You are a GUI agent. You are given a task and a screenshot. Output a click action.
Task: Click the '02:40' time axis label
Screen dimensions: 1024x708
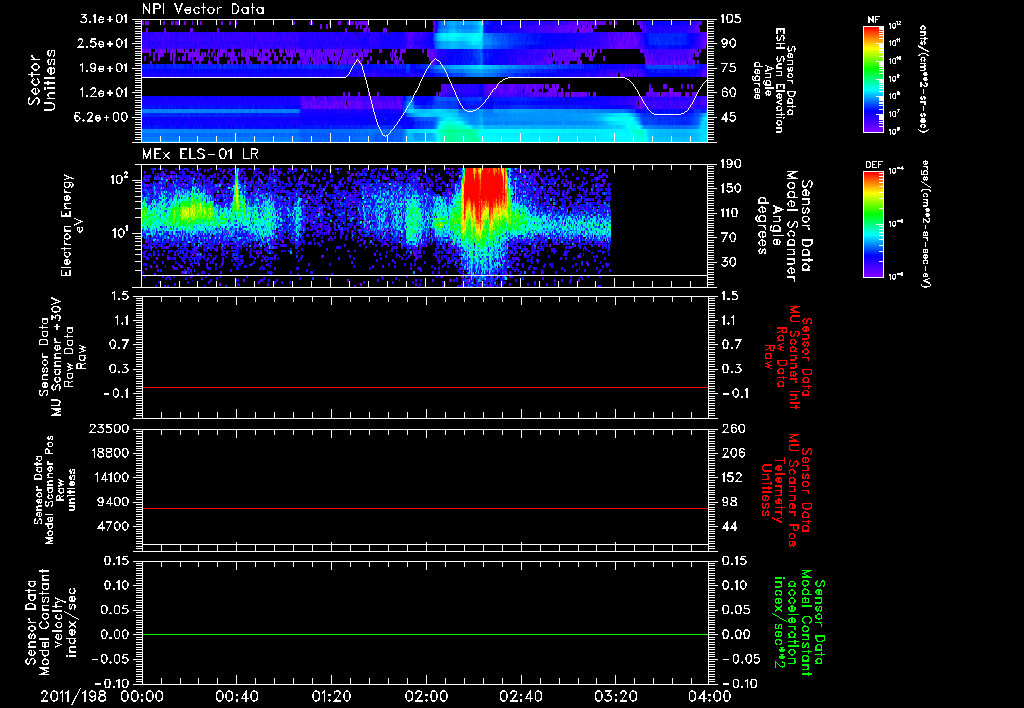pyautogui.click(x=520, y=696)
